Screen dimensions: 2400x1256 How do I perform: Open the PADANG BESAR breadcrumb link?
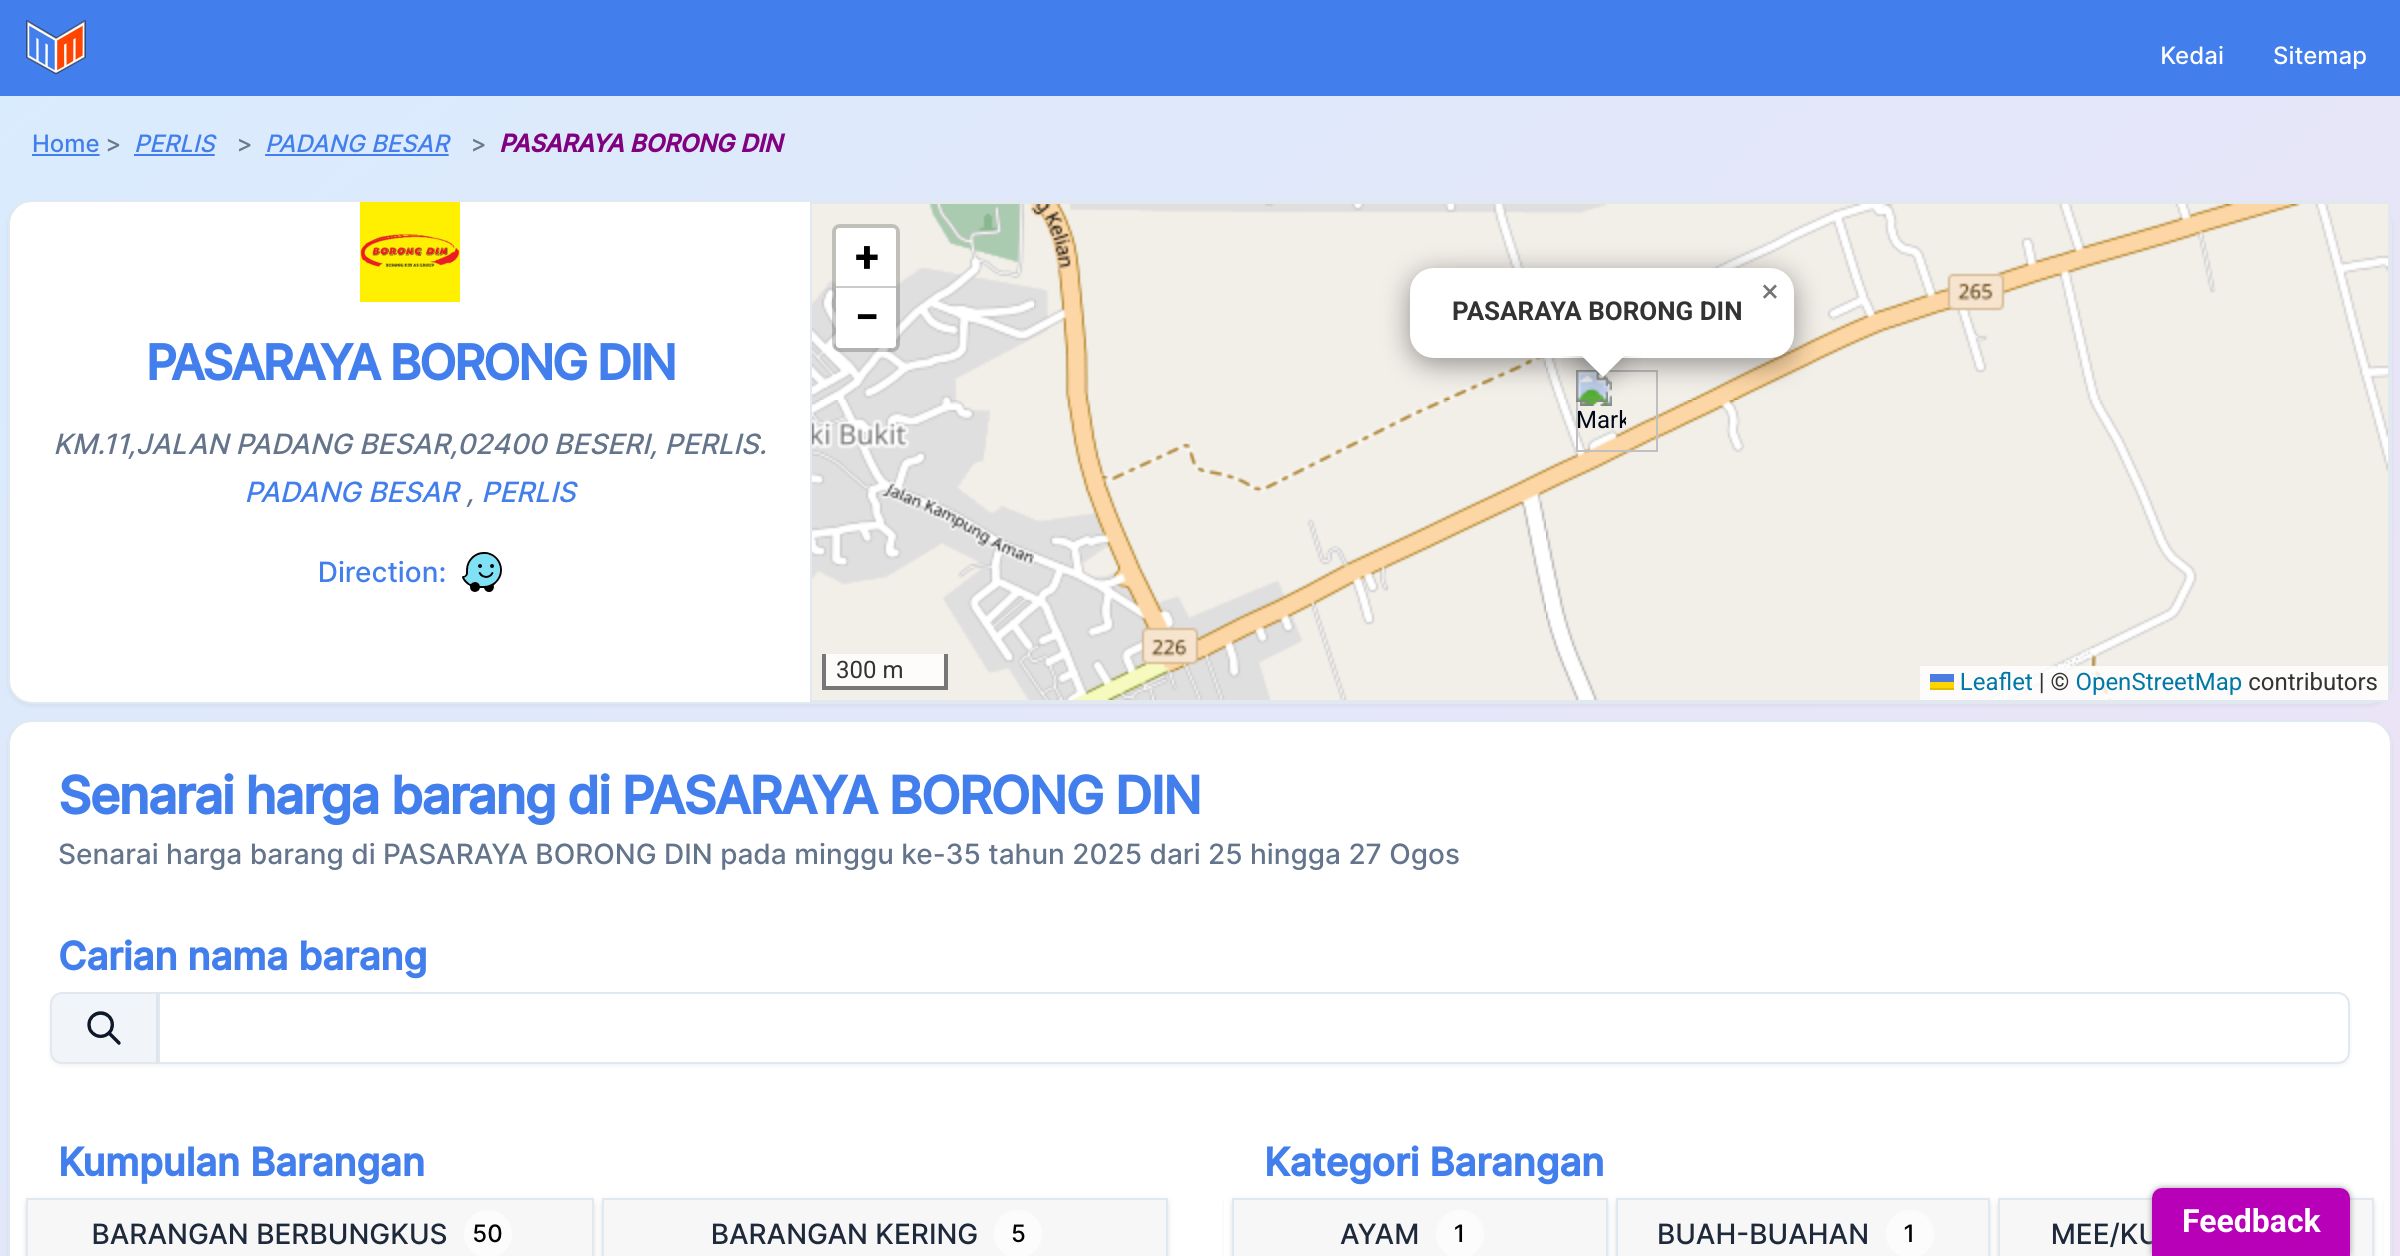coord(357,143)
